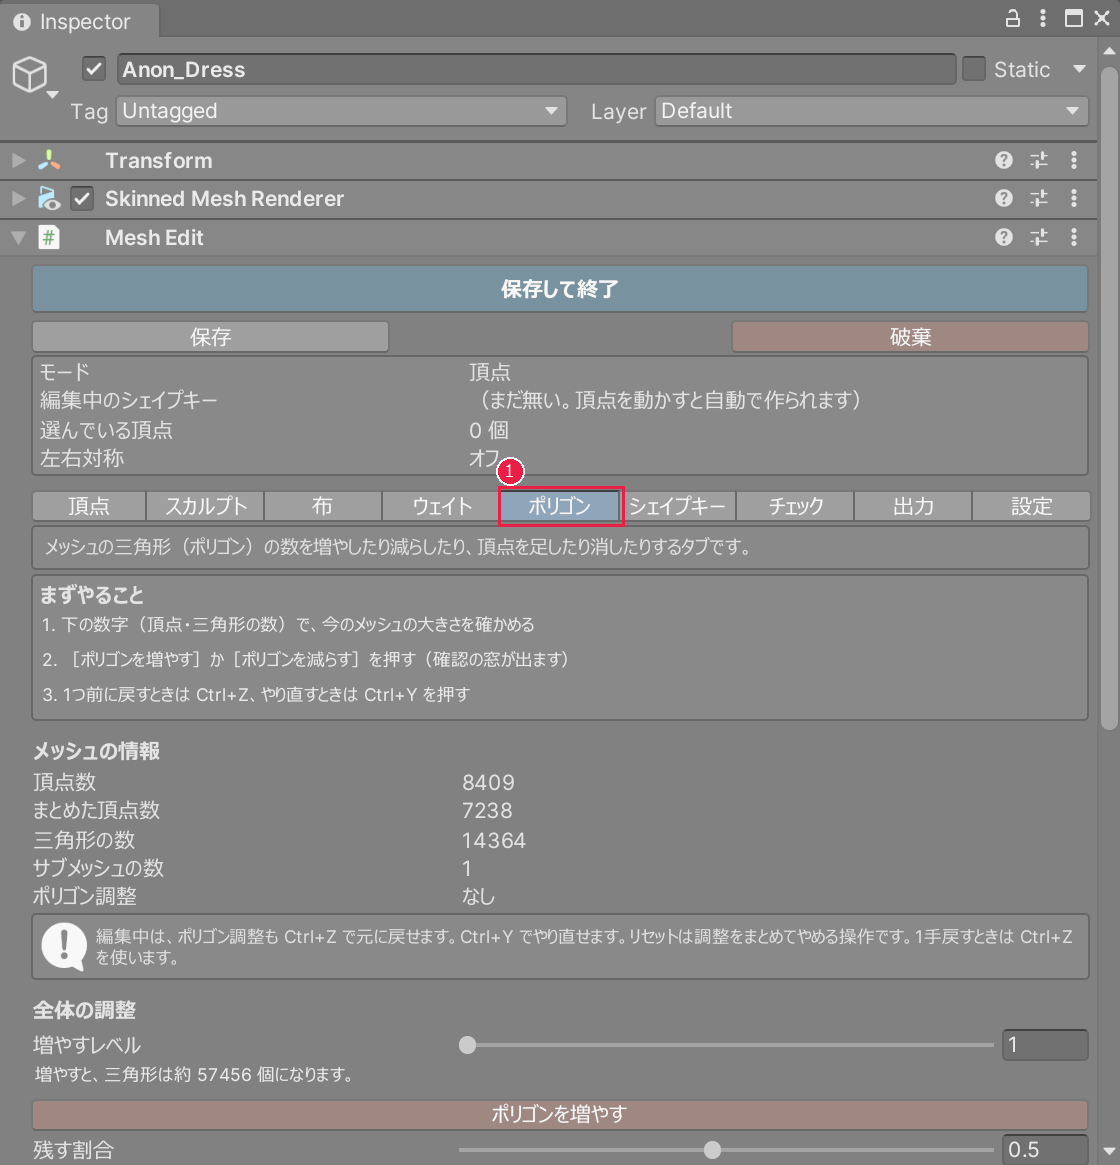This screenshot has height=1165, width=1120.
Task: Click the GameObject cube icon
Action: (x=30, y=74)
